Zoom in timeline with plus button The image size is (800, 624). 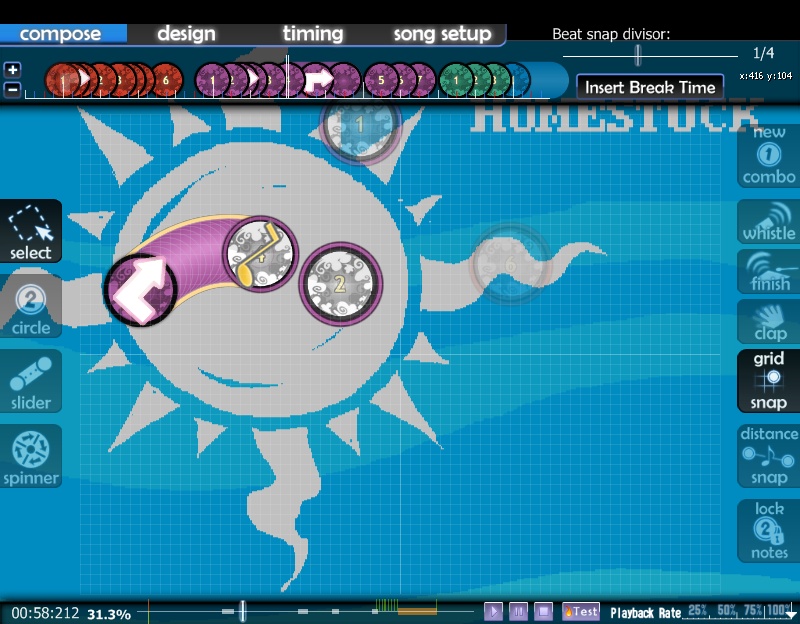(x=12, y=69)
